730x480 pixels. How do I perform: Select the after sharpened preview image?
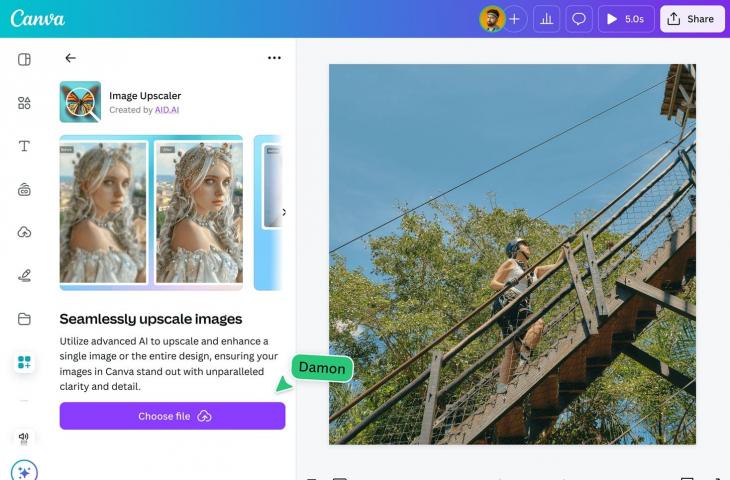(x=199, y=212)
